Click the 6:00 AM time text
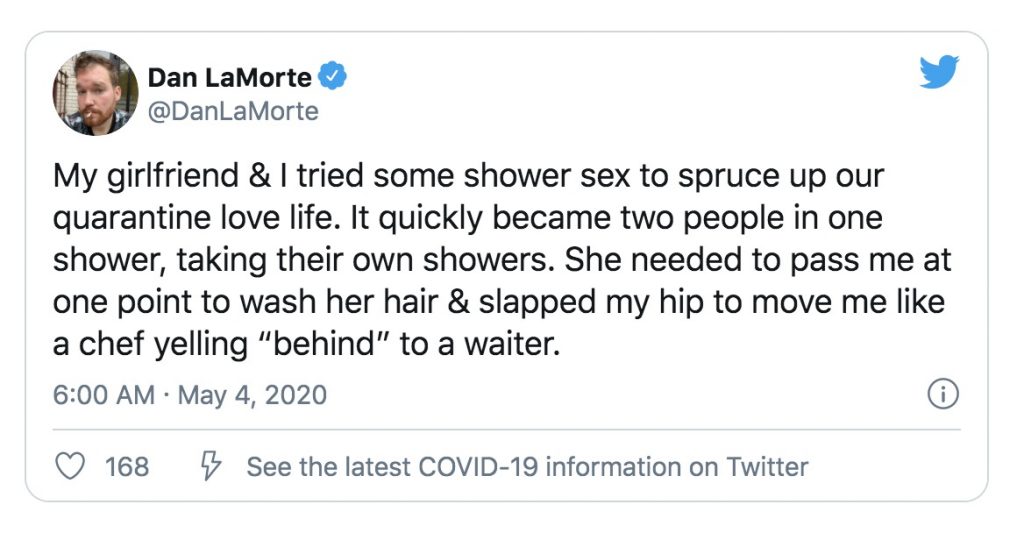The image size is (1024, 540). [103, 395]
